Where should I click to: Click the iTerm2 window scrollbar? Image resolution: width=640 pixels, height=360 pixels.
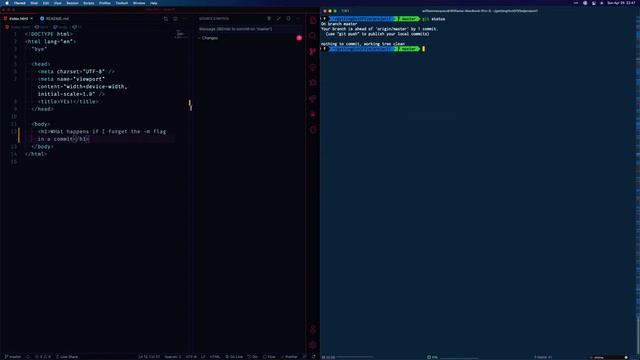point(638,335)
